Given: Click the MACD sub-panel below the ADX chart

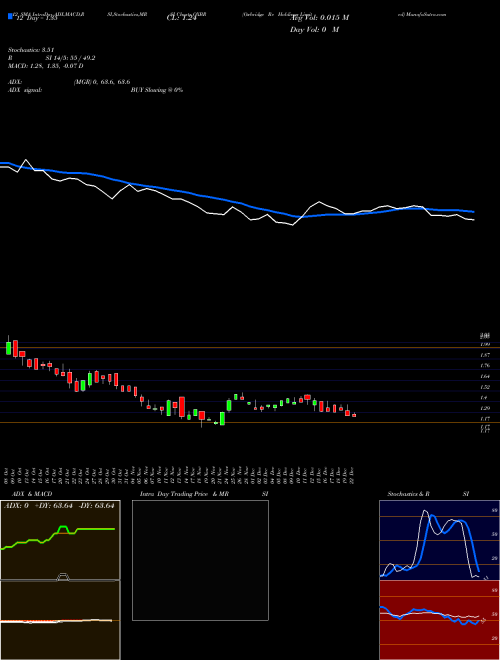Looking at the screenshot, I should (60, 620).
